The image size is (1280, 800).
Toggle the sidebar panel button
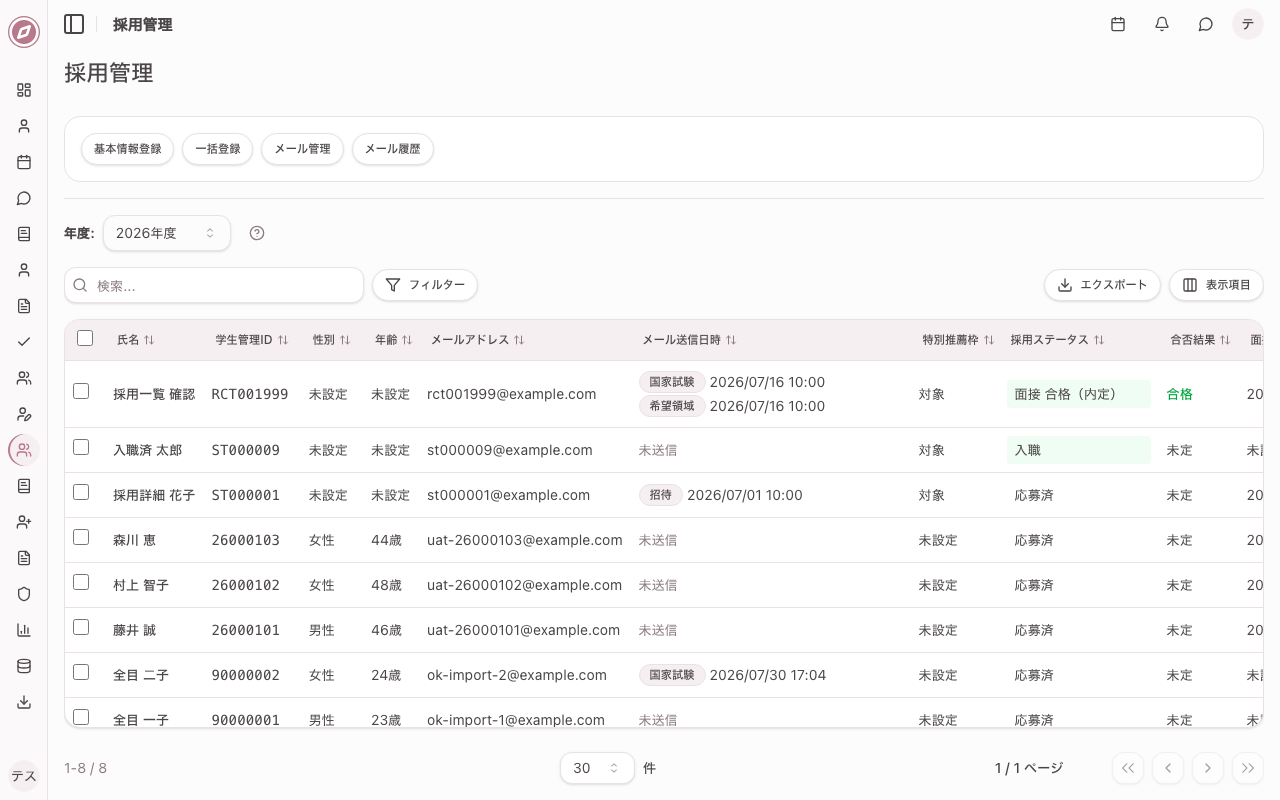pos(74,24)
